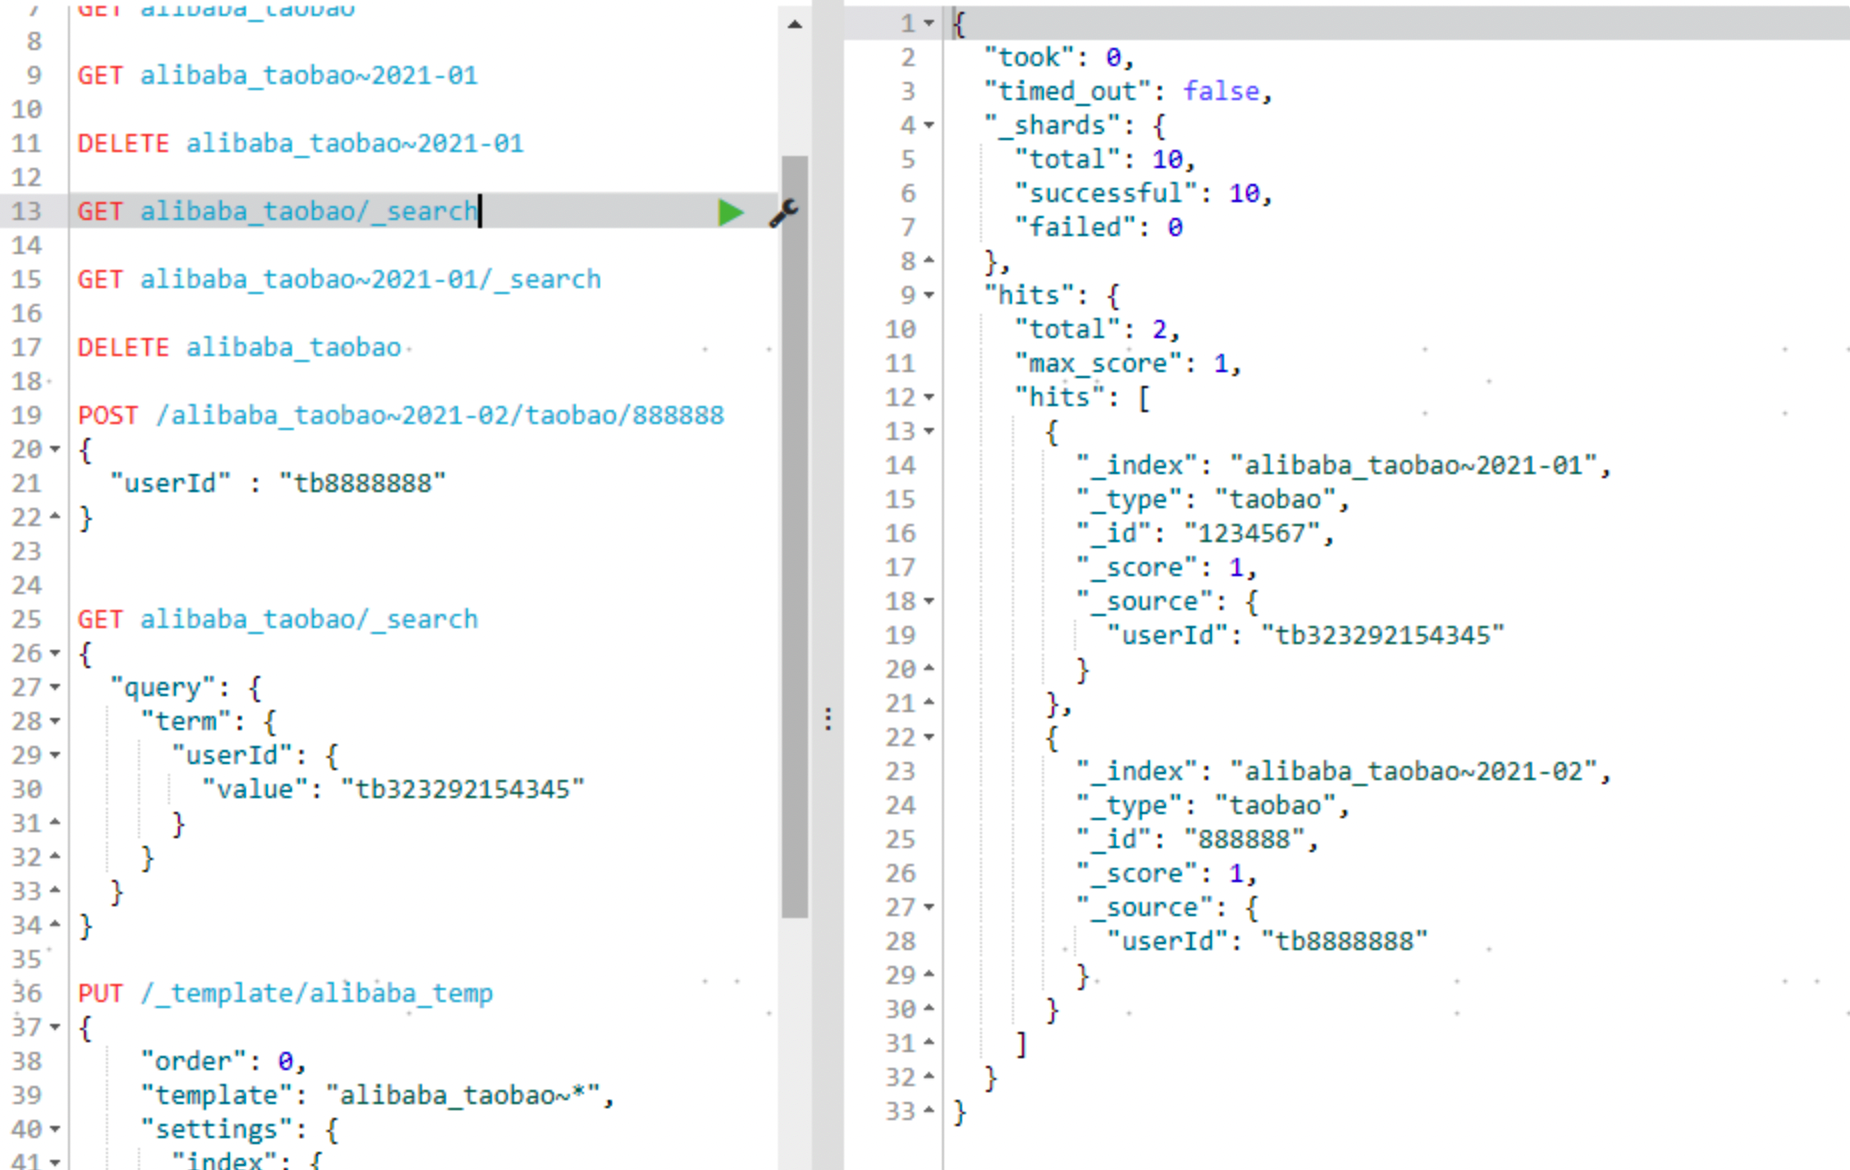Collapse the "query" fold at line 27
Viewport: 1850px width, 1170px height.
point(55,688)
